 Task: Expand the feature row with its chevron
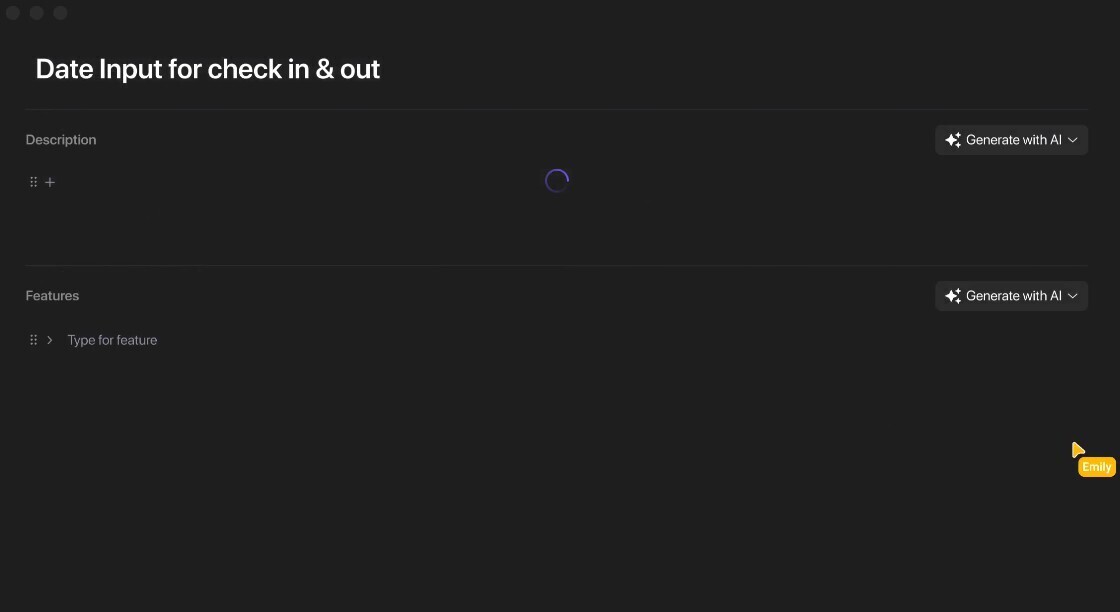point(50,340)
